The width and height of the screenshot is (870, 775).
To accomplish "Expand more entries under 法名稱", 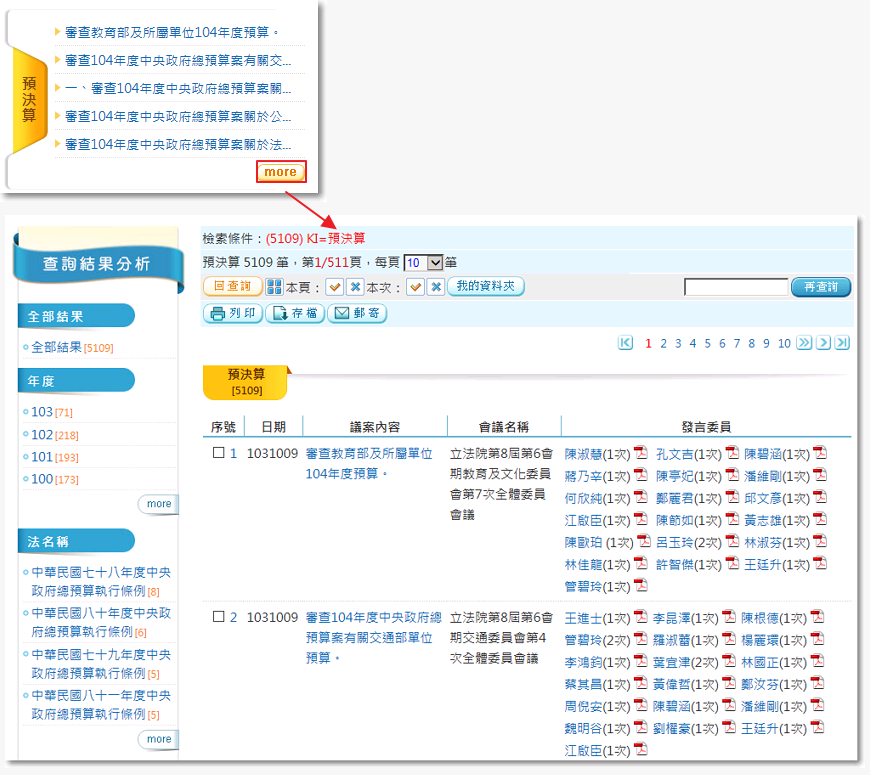I will coord(158,739).
